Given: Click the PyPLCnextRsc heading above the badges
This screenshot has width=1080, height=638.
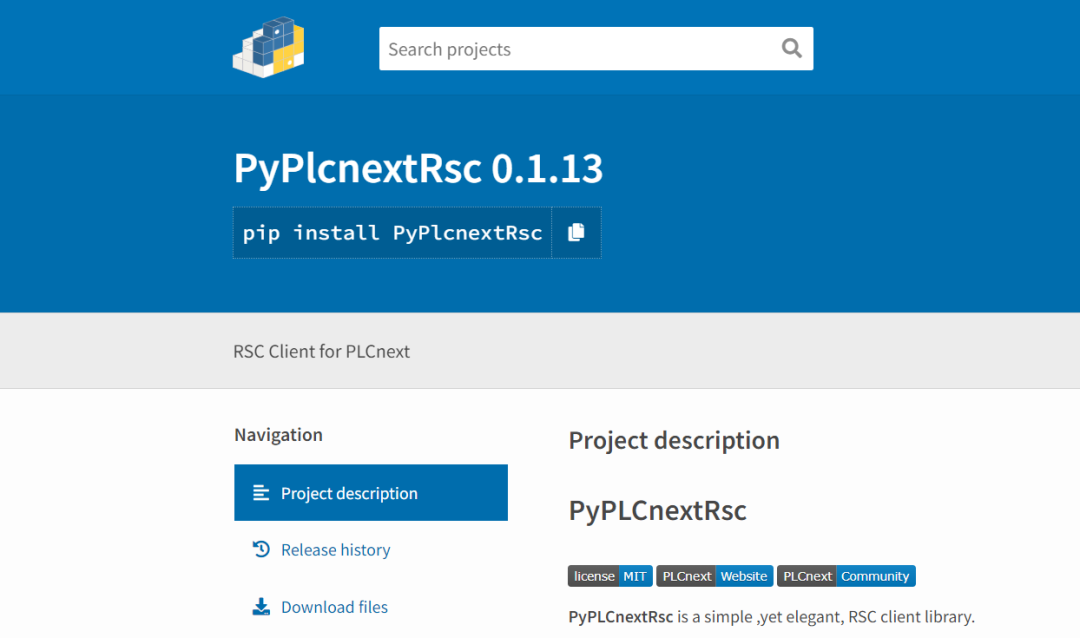Looking at the screenshot, I should [657, 511].
